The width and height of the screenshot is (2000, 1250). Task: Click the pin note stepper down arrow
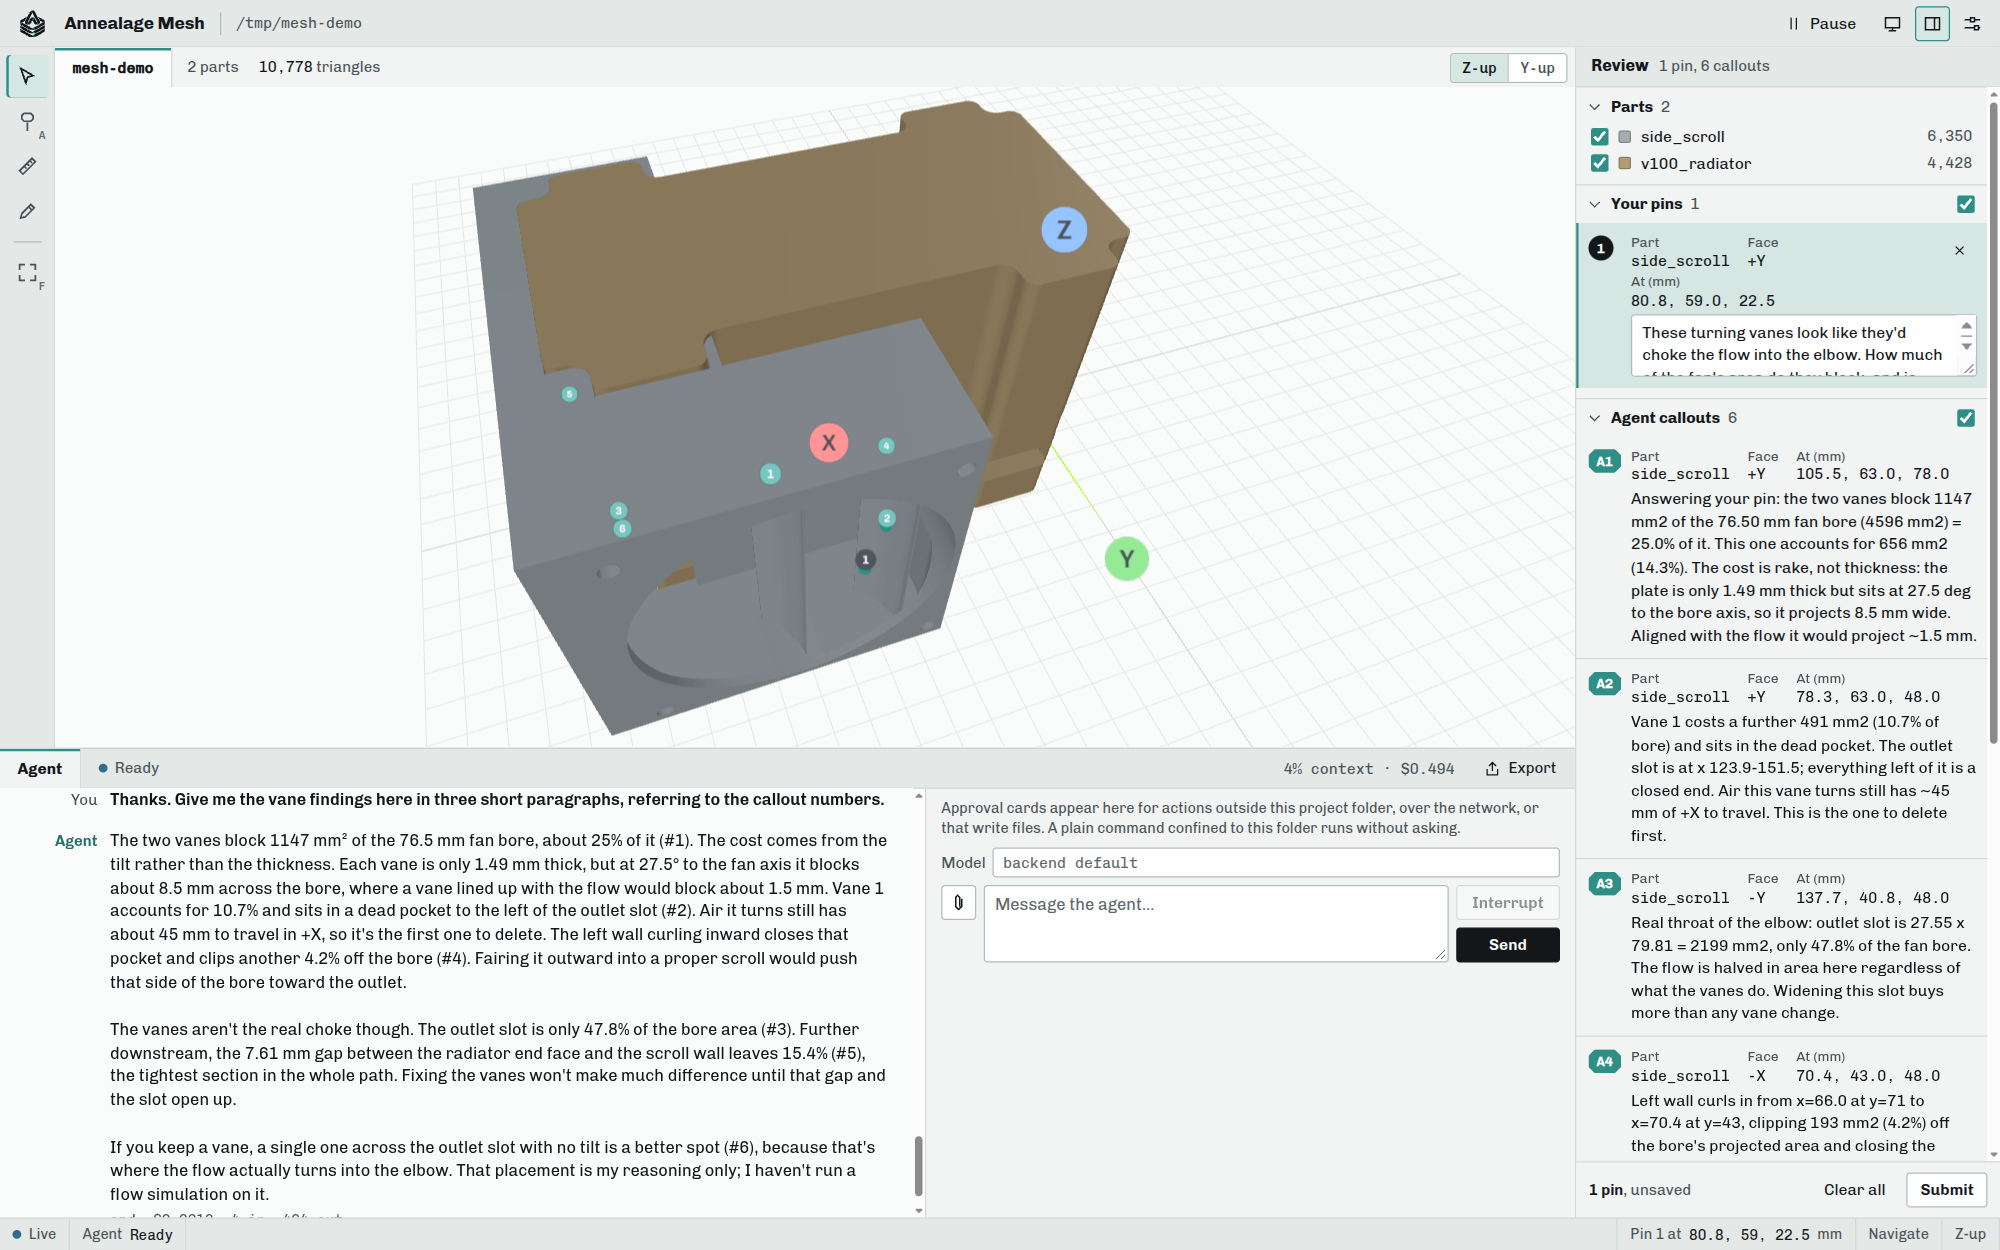click(1966, 346)
